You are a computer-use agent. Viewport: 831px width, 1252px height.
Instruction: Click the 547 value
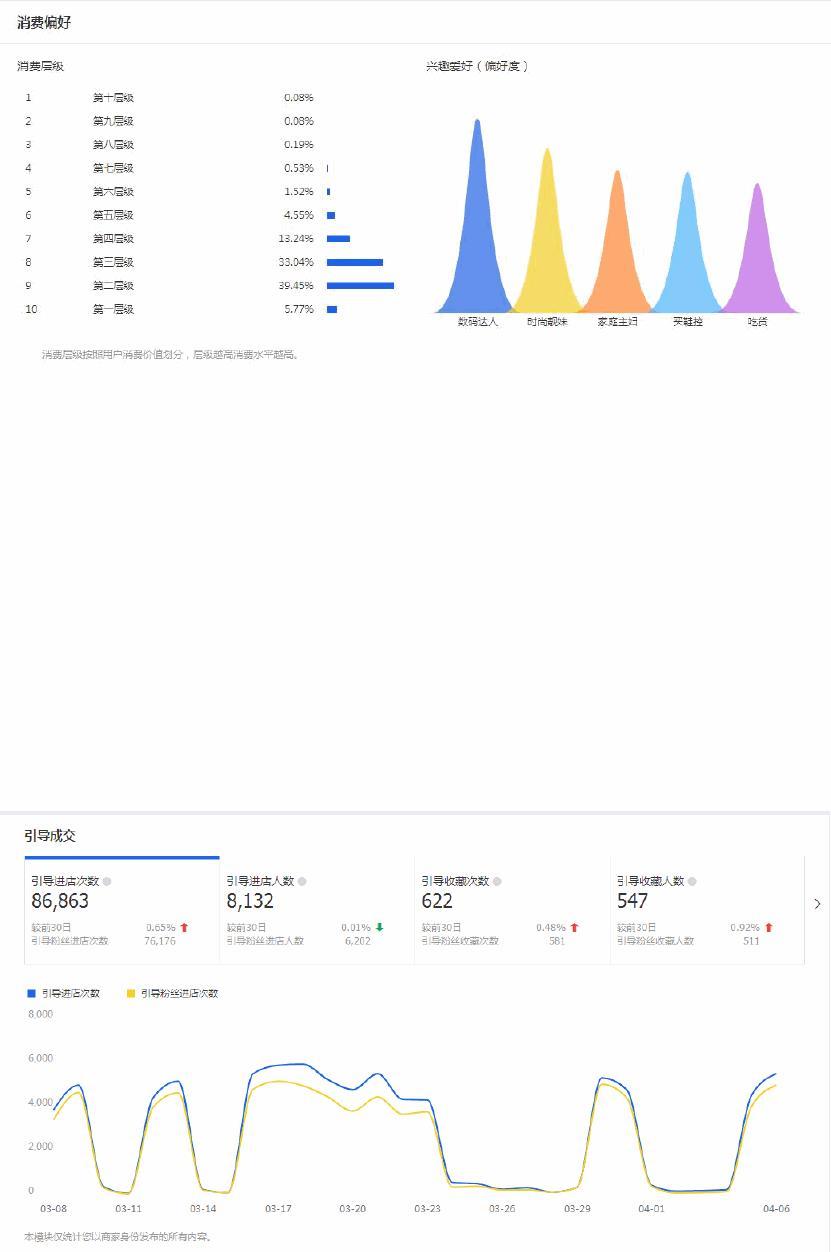(632, 901)
